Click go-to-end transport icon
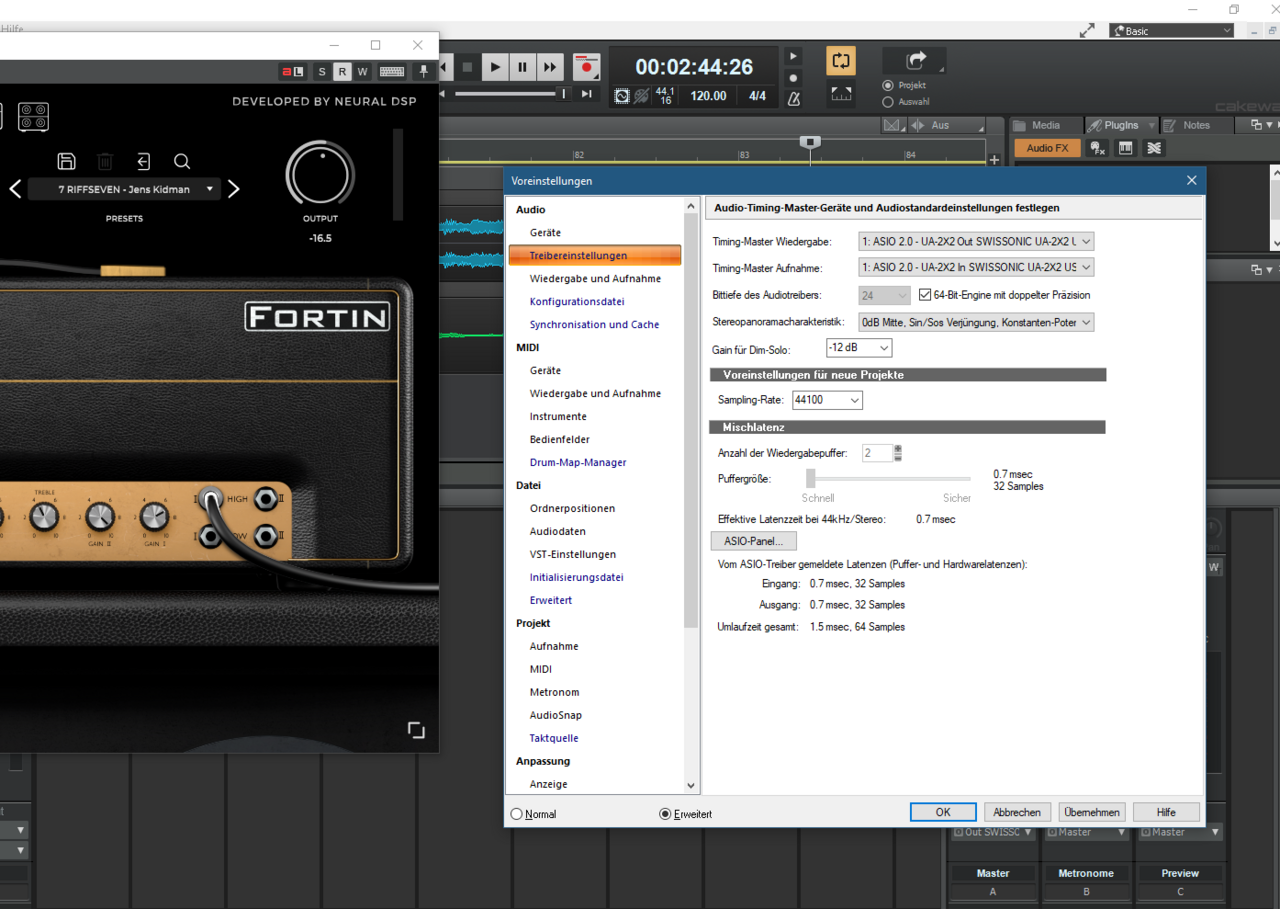Viewport: 1280px width, 909px height. pos(587,94)
